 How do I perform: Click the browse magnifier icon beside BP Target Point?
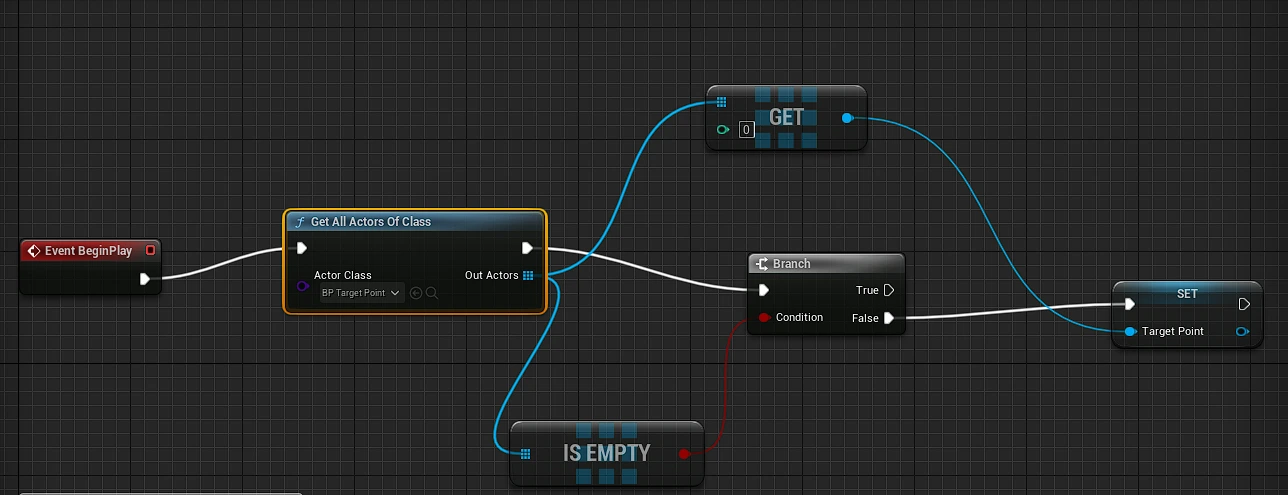pos(432,293)
